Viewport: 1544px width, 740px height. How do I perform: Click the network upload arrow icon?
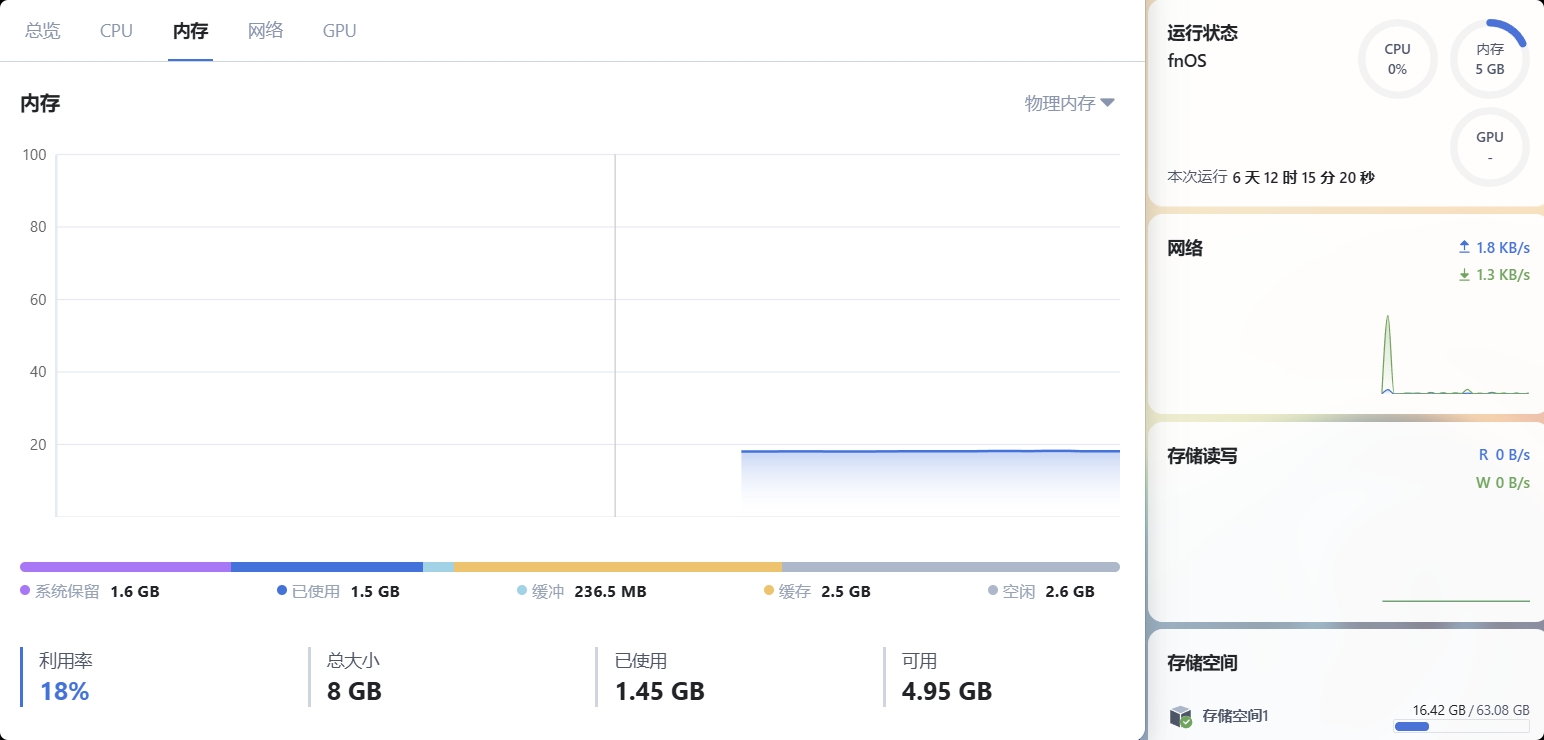(x=1464, y=247)
